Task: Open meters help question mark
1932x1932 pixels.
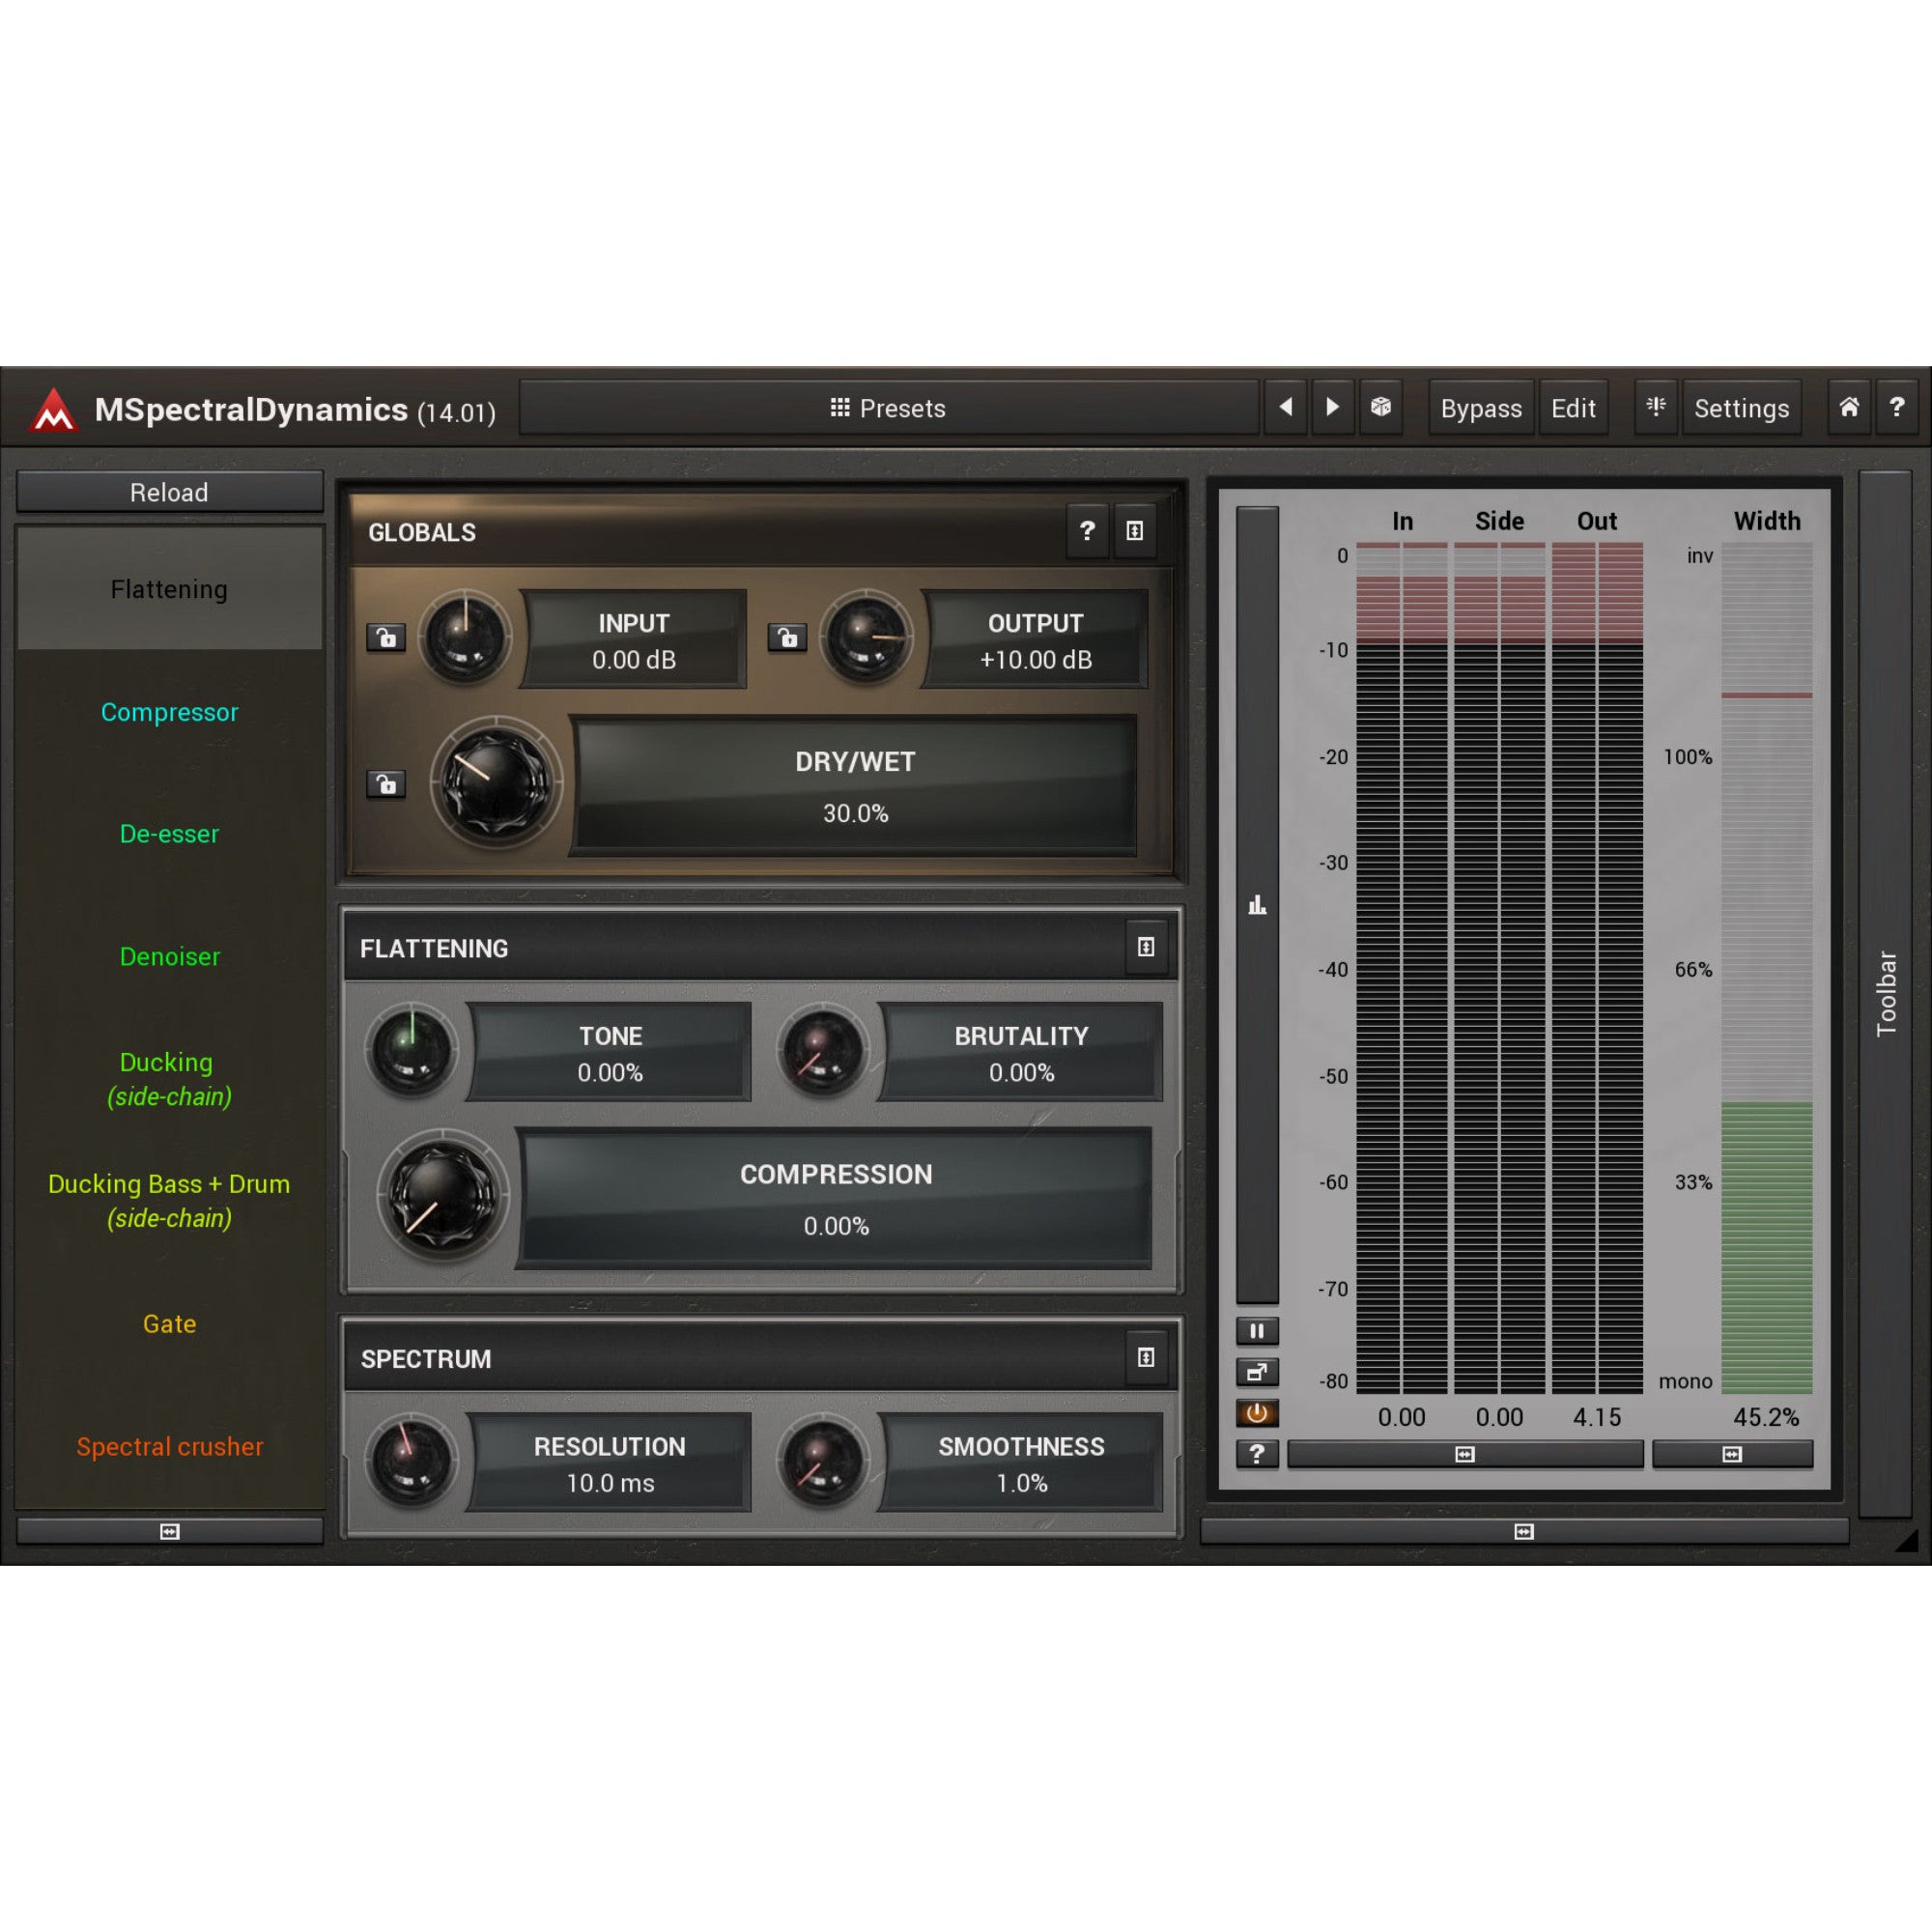Action: coord(1257,1454)
